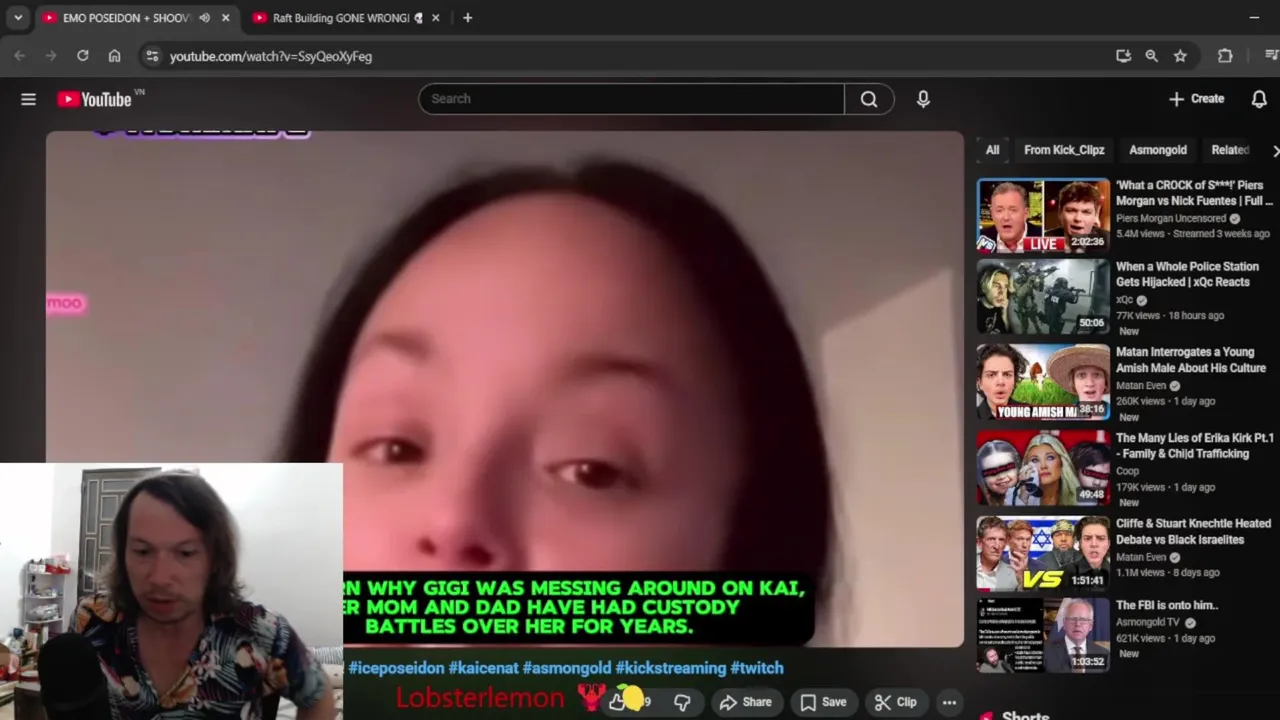1280x720 pixels.
Task: Click the #twitch hashtag
Action: pyautogui.click(x=757, y=668)
